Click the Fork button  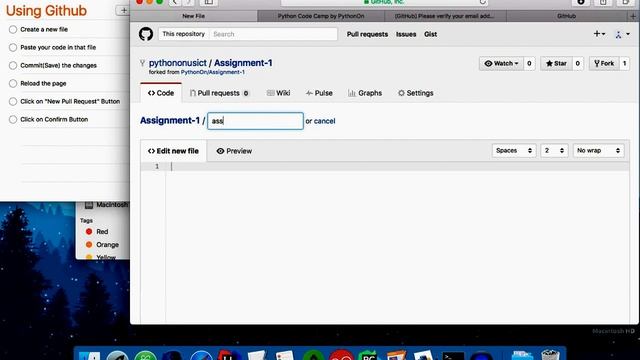point(604,63)
